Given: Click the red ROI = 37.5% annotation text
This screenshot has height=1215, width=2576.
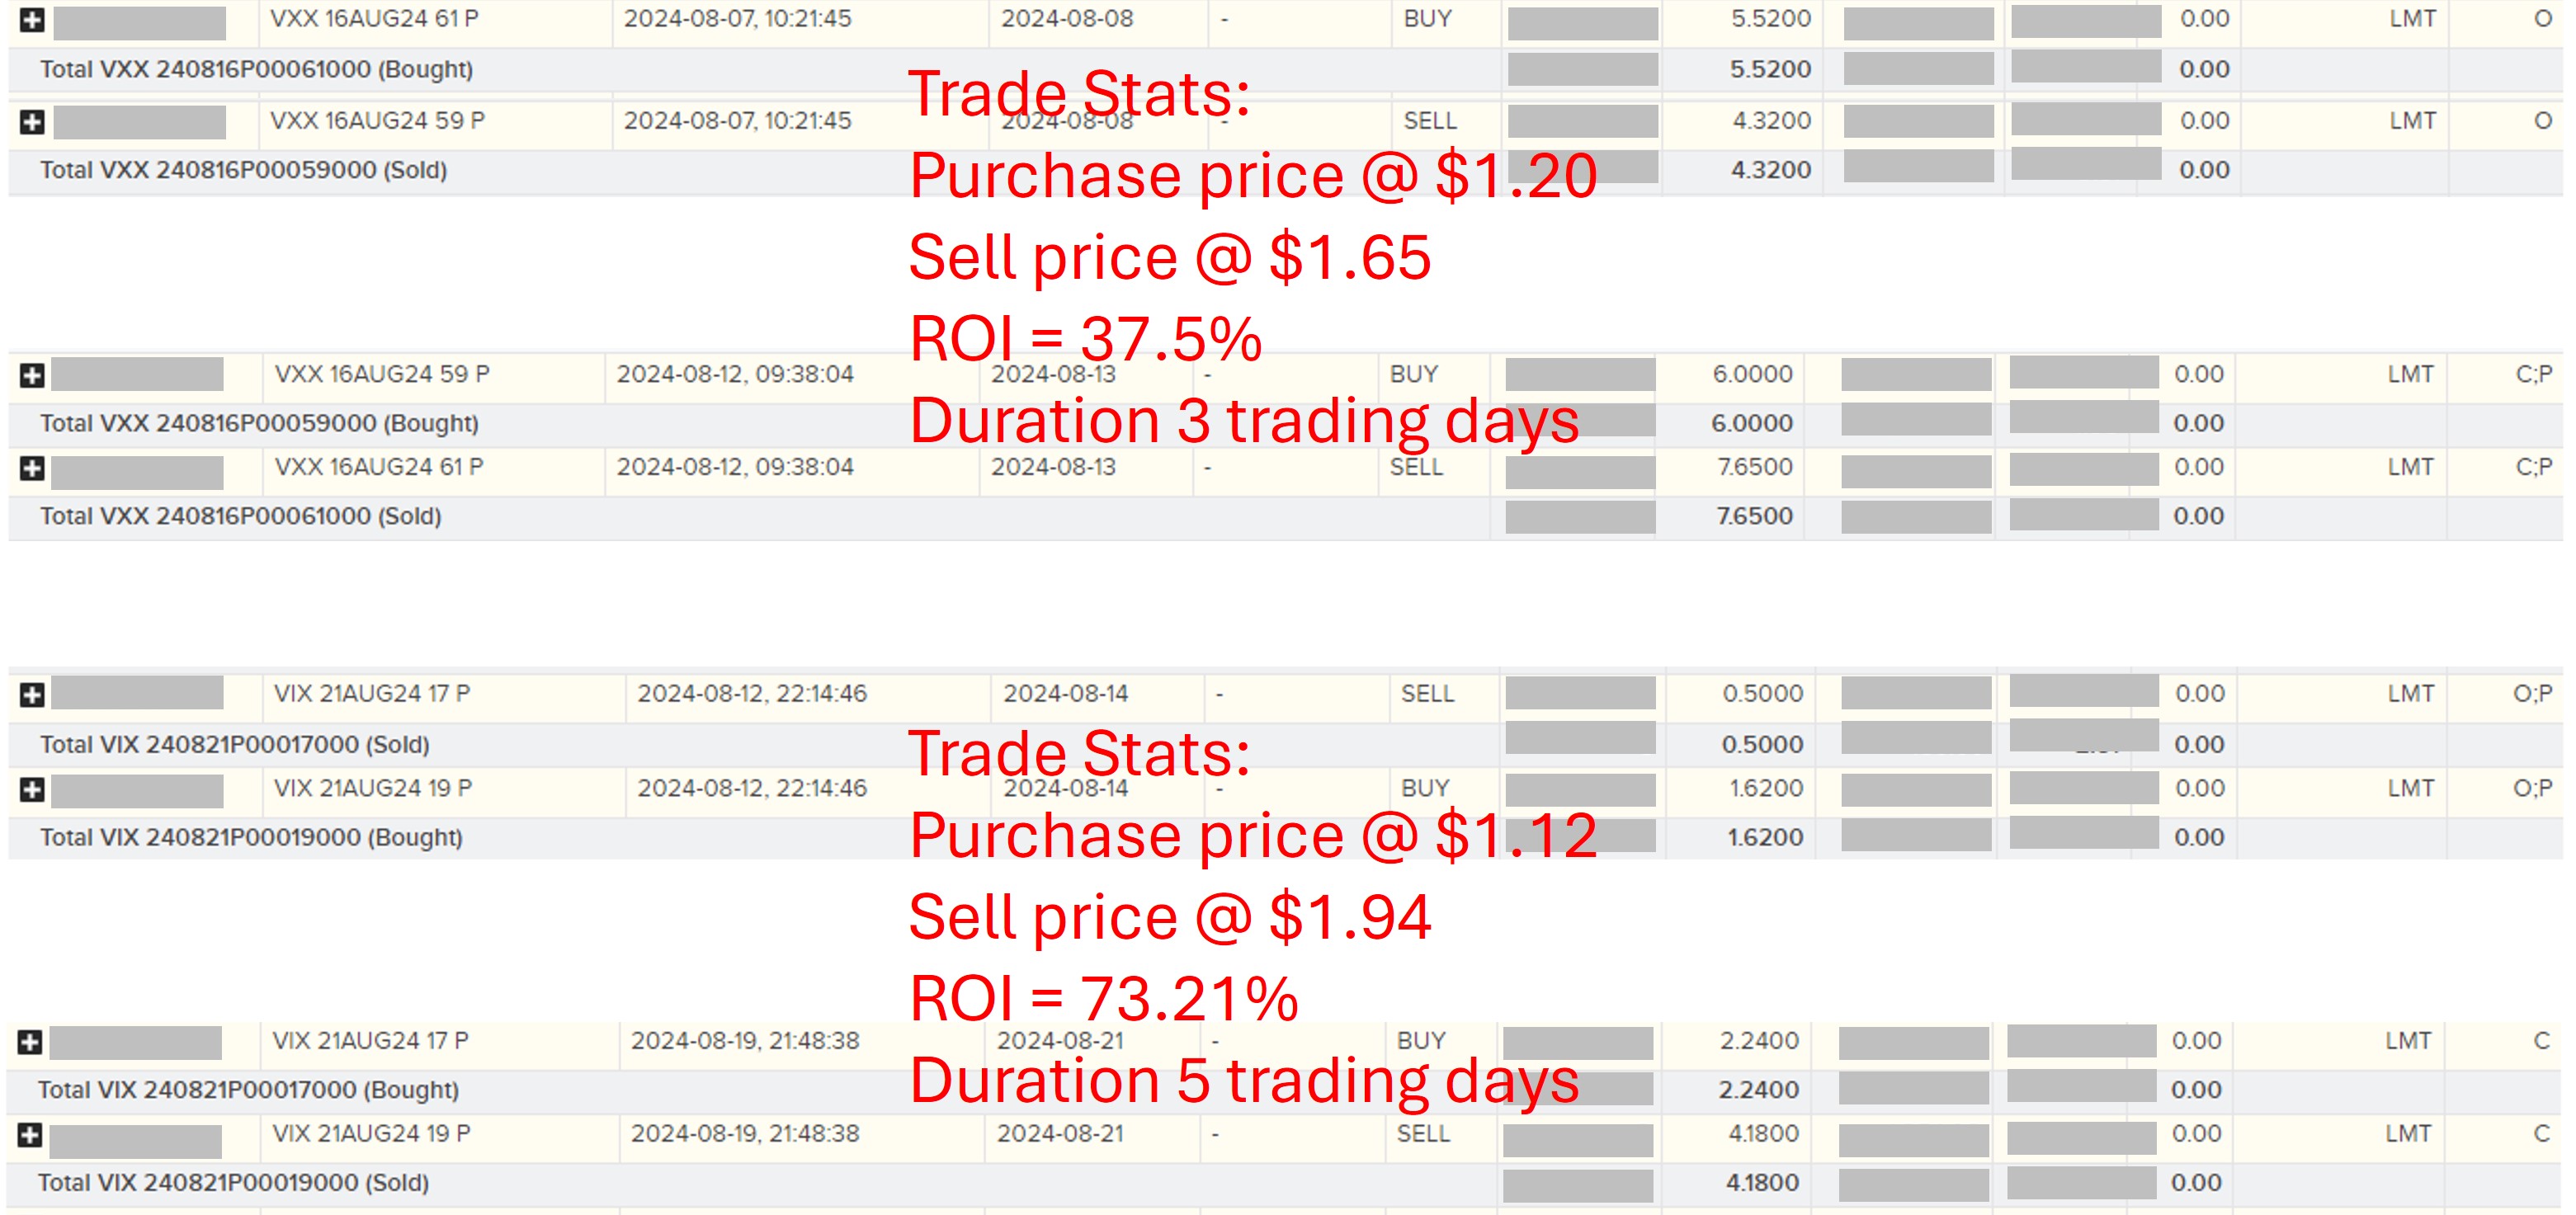Looking at the screenshot, I should coord(1085,338).
